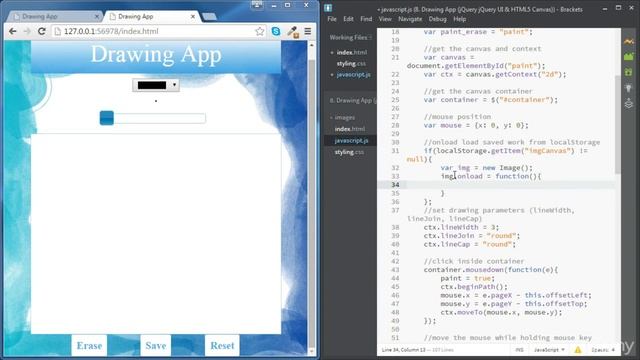Select index.html in Working Files
Screen dimensions: 640x360
pos(351,52)
